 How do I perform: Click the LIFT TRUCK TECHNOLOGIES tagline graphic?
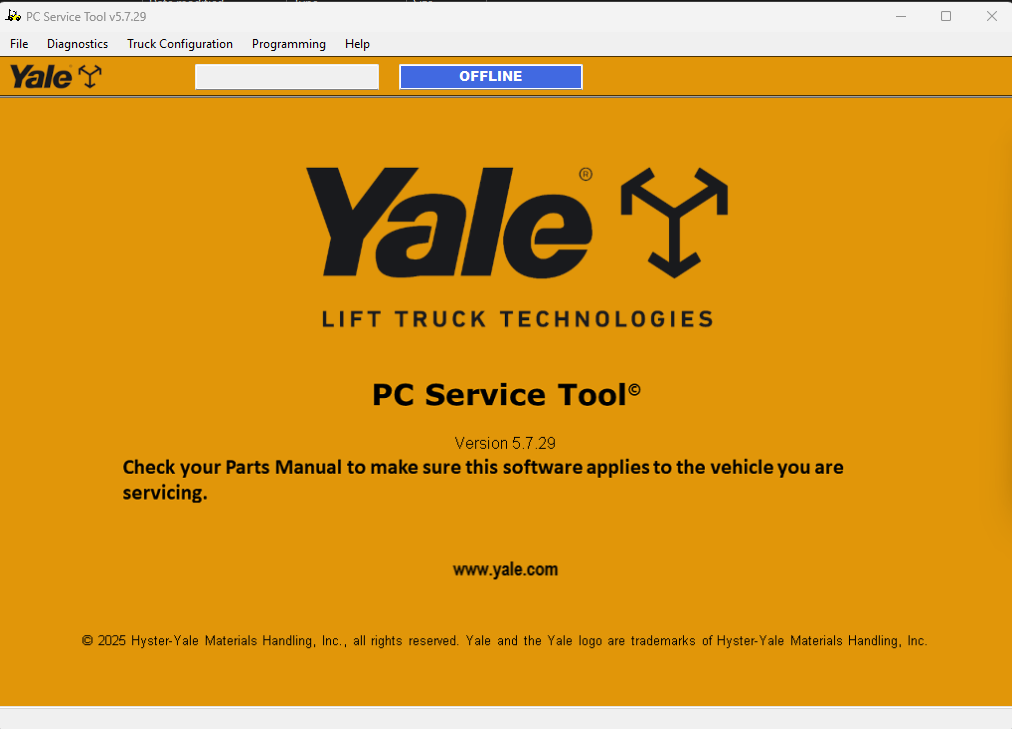pos(517,319)
